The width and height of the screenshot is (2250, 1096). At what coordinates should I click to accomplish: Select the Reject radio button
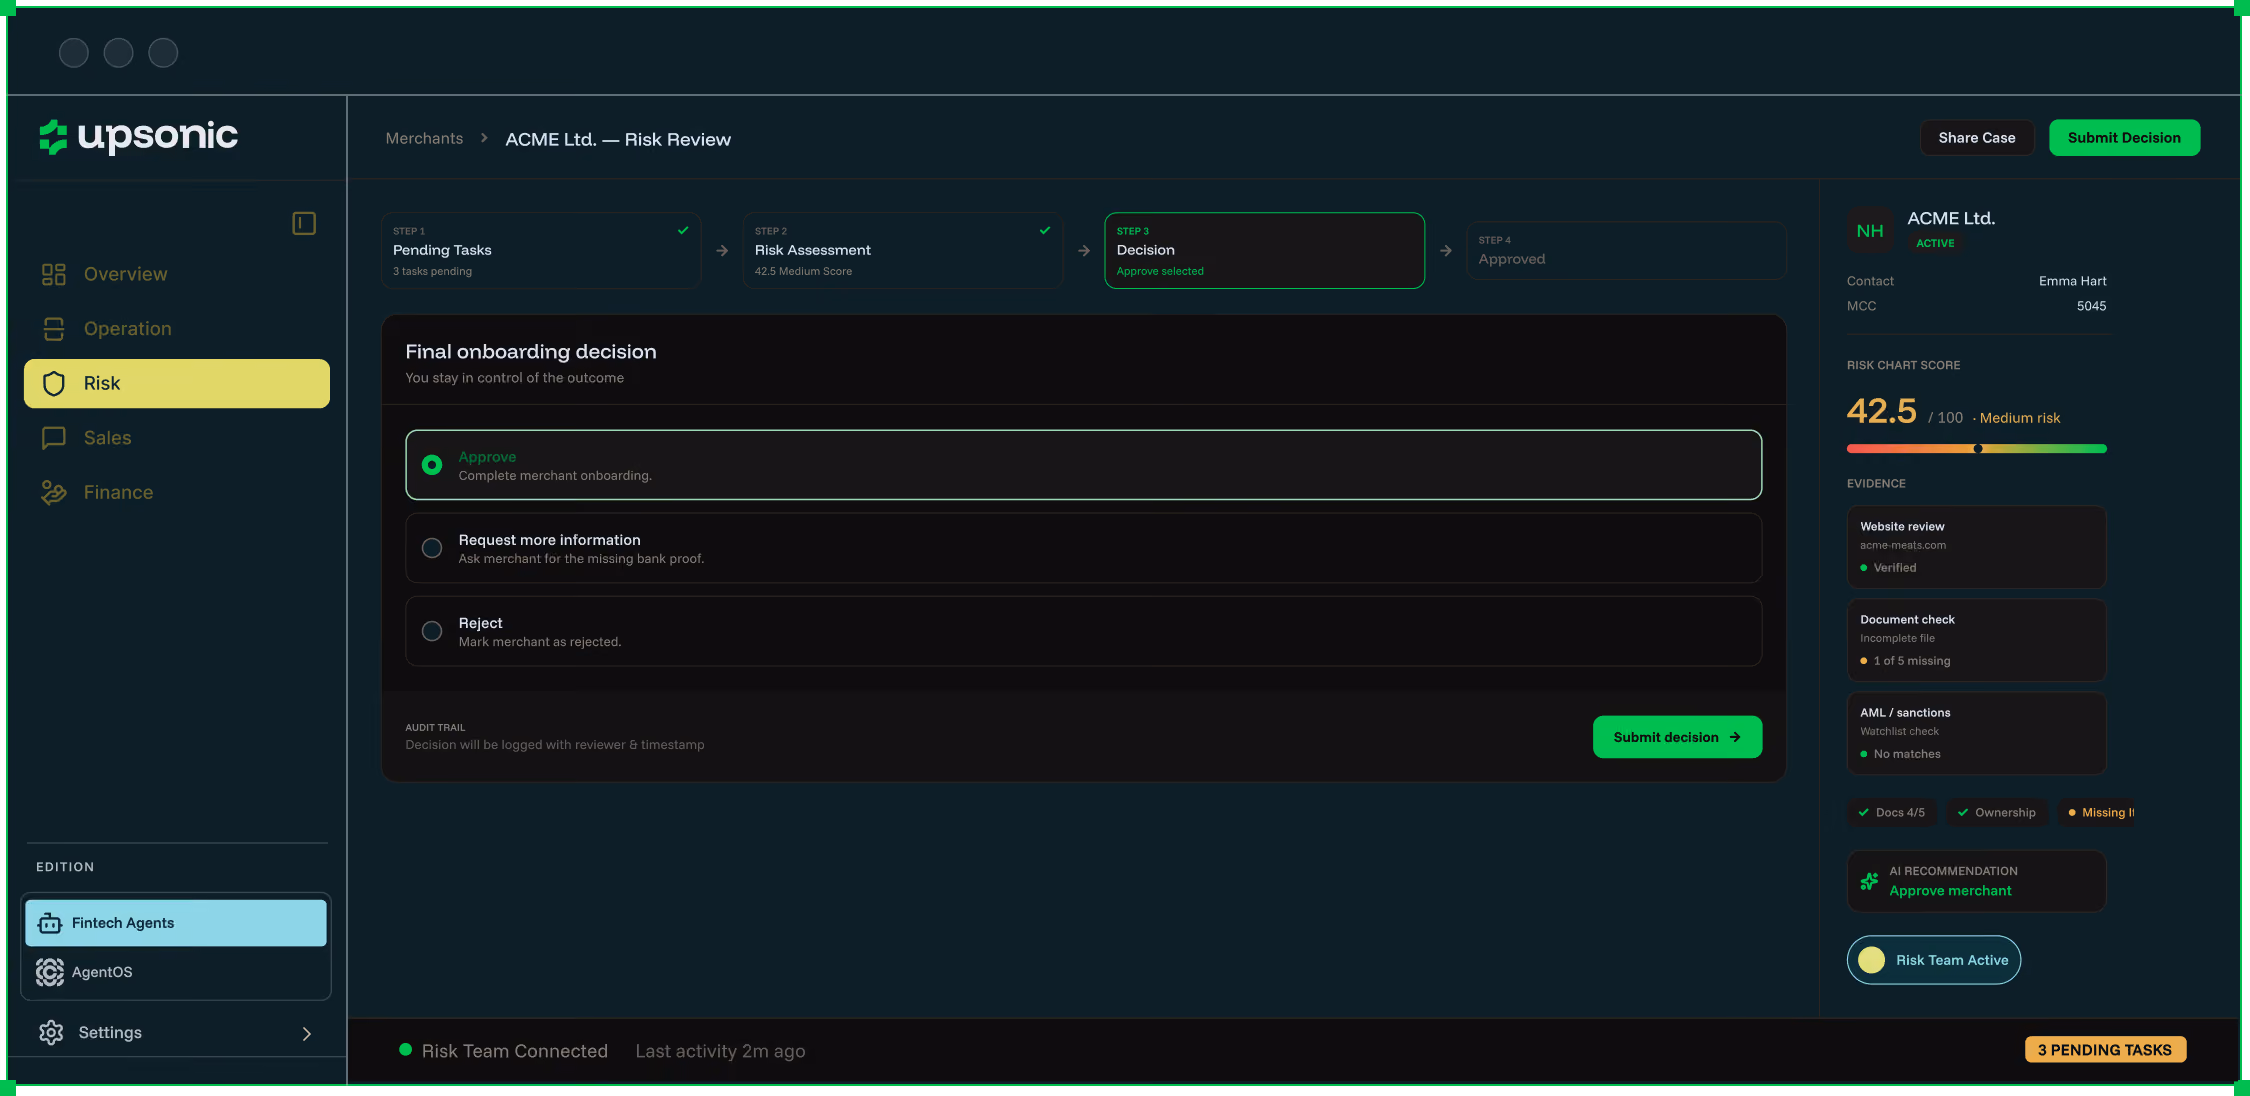[x=432, y=631]
